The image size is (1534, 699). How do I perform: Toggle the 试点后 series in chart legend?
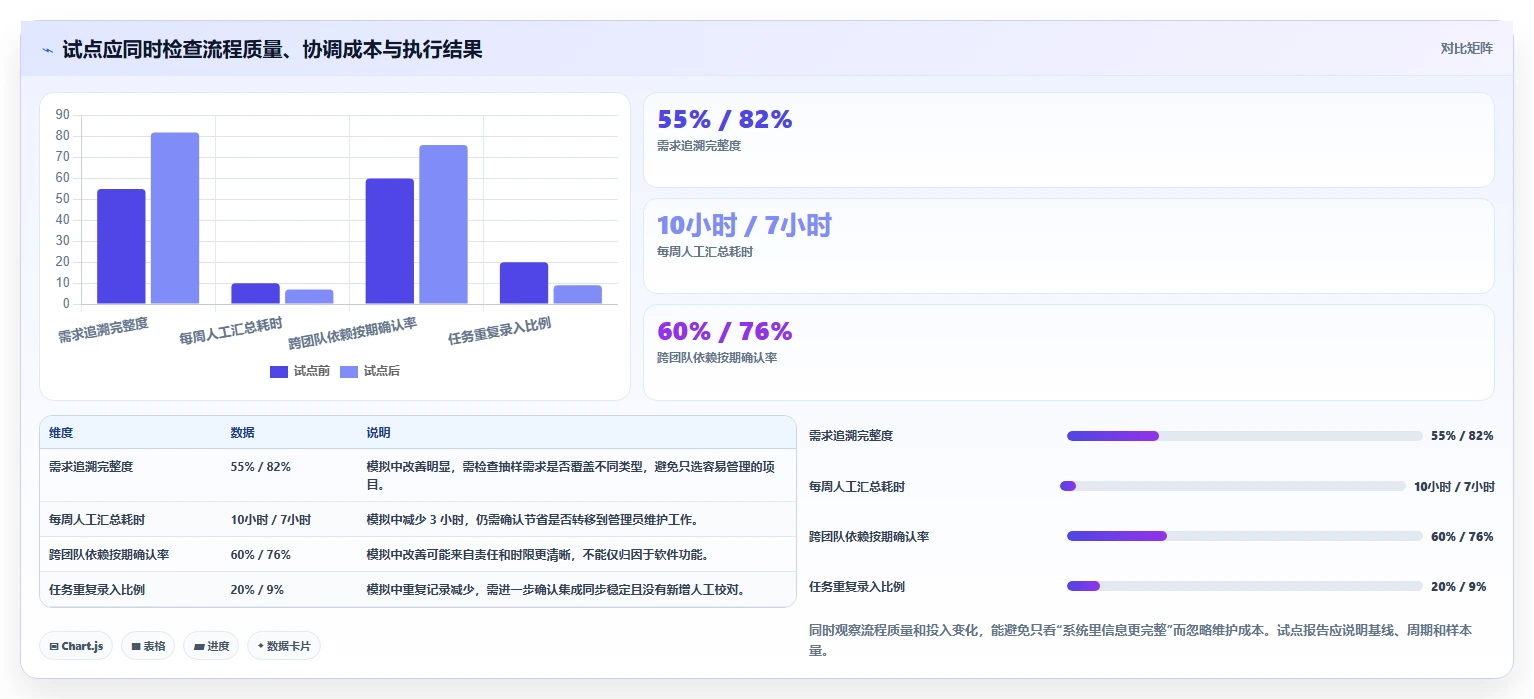370,371
